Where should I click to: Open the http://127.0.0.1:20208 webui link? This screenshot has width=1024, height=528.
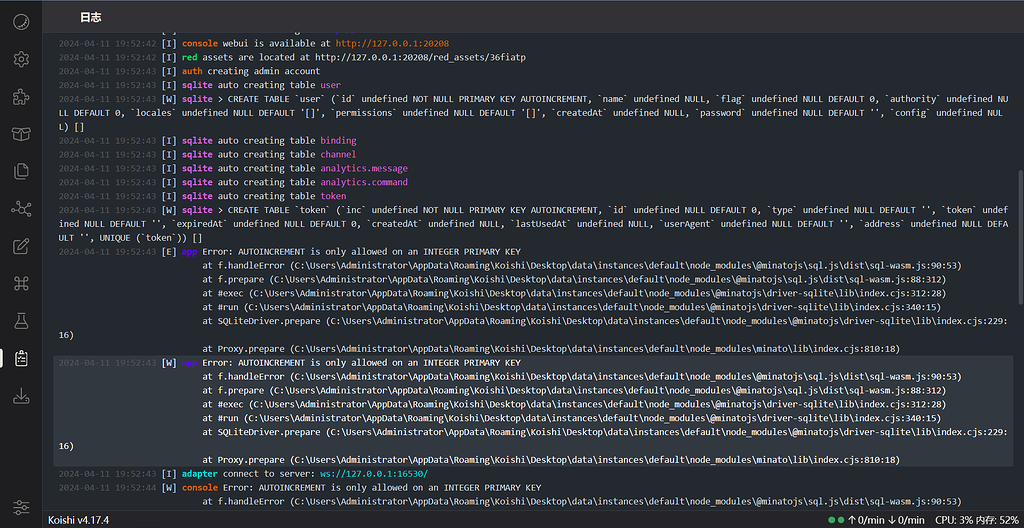392,43
